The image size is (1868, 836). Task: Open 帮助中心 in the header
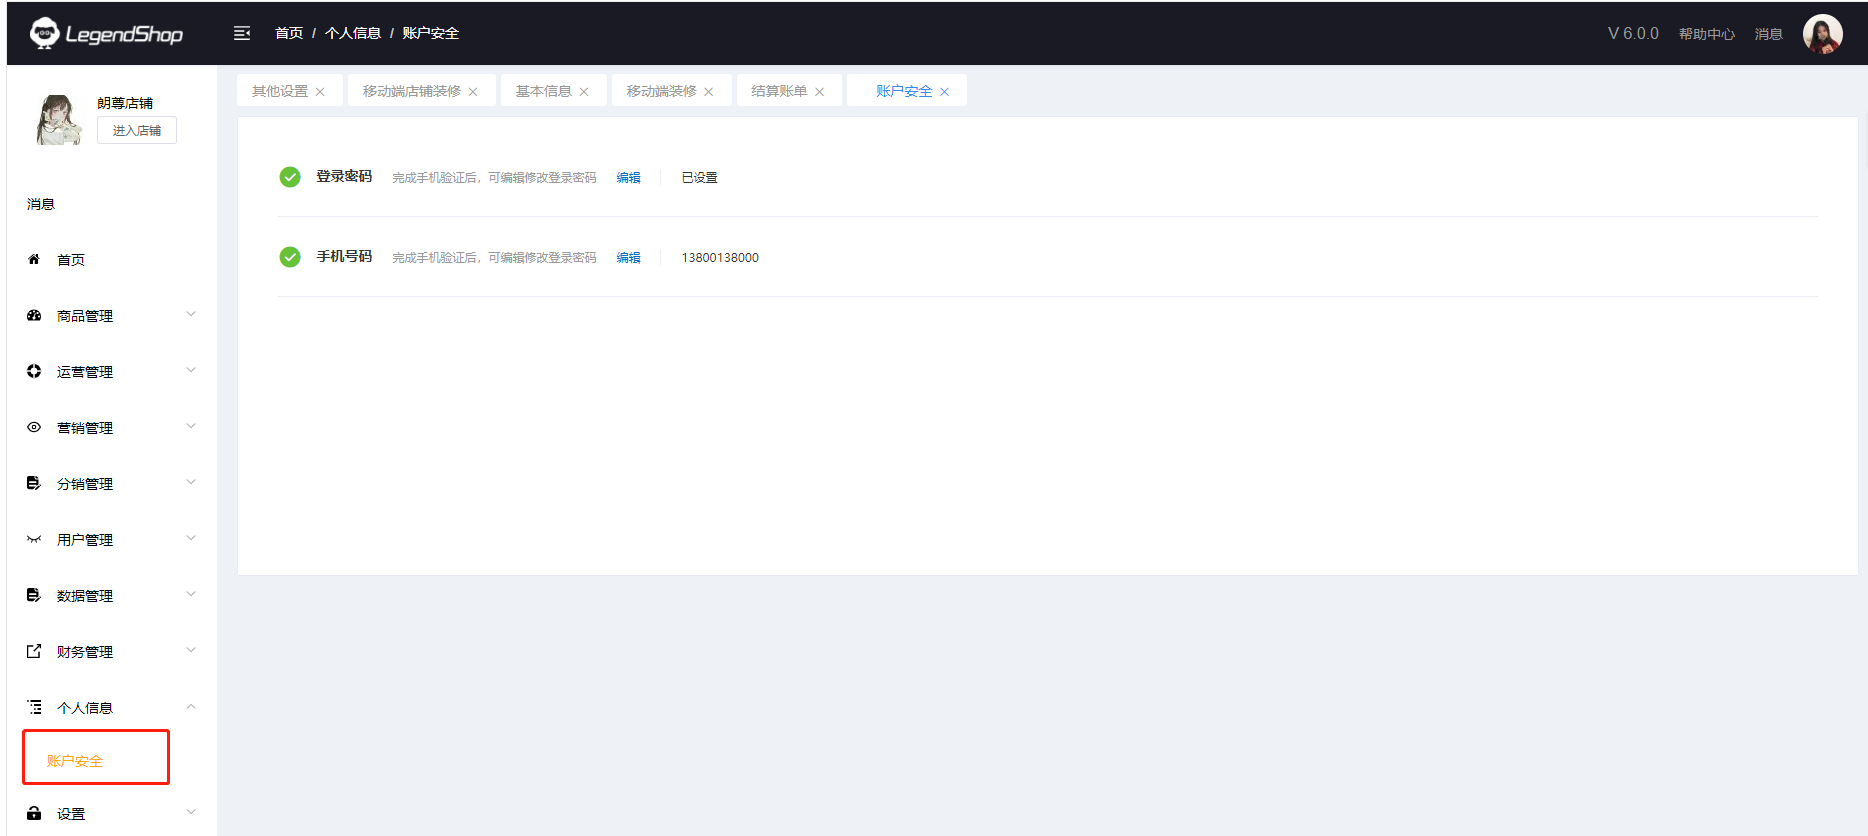tap(1706, 34)
